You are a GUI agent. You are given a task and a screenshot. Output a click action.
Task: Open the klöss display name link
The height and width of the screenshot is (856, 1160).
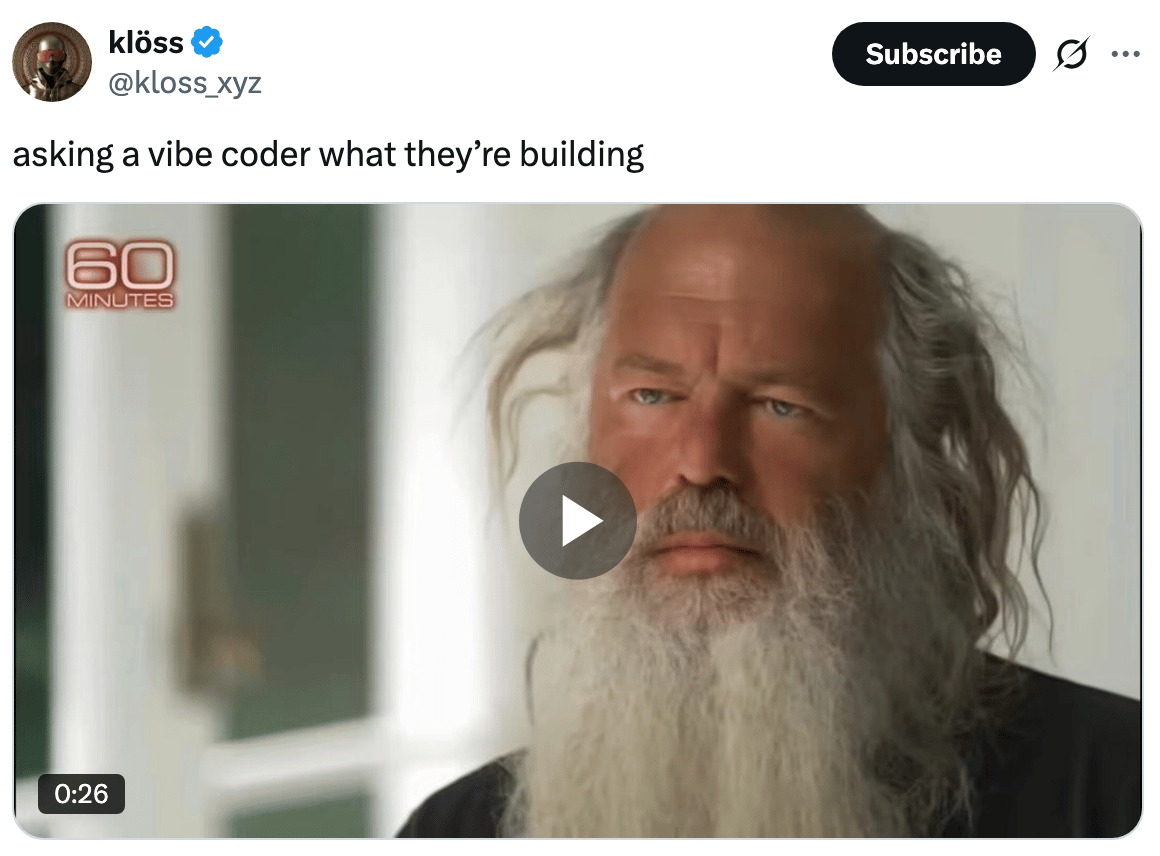[x=146, y=42]
